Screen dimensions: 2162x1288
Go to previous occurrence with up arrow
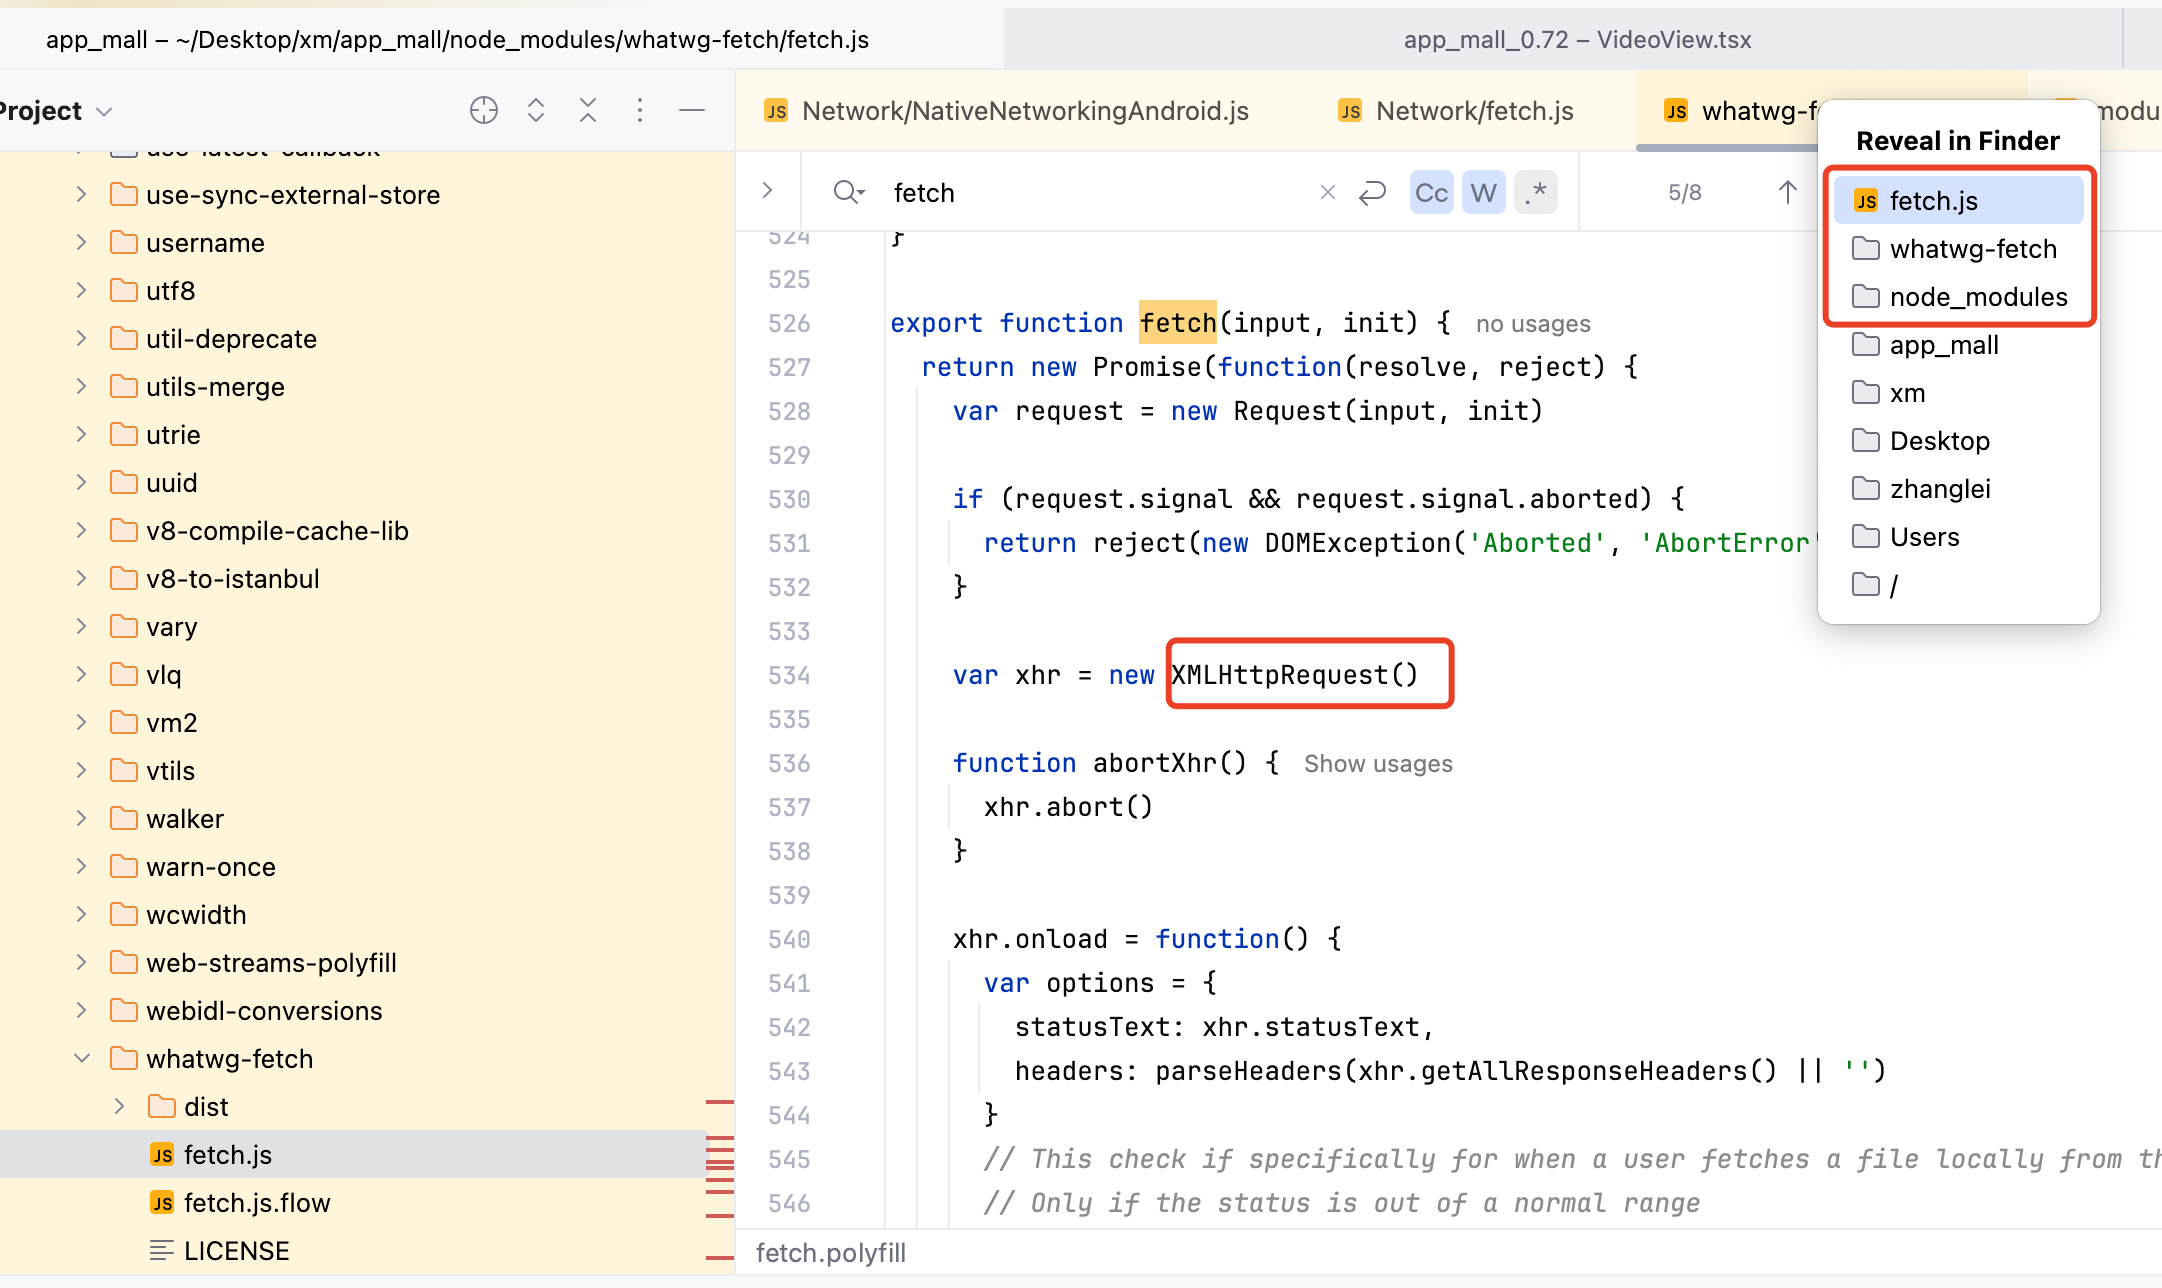[x=1788, y=192]
